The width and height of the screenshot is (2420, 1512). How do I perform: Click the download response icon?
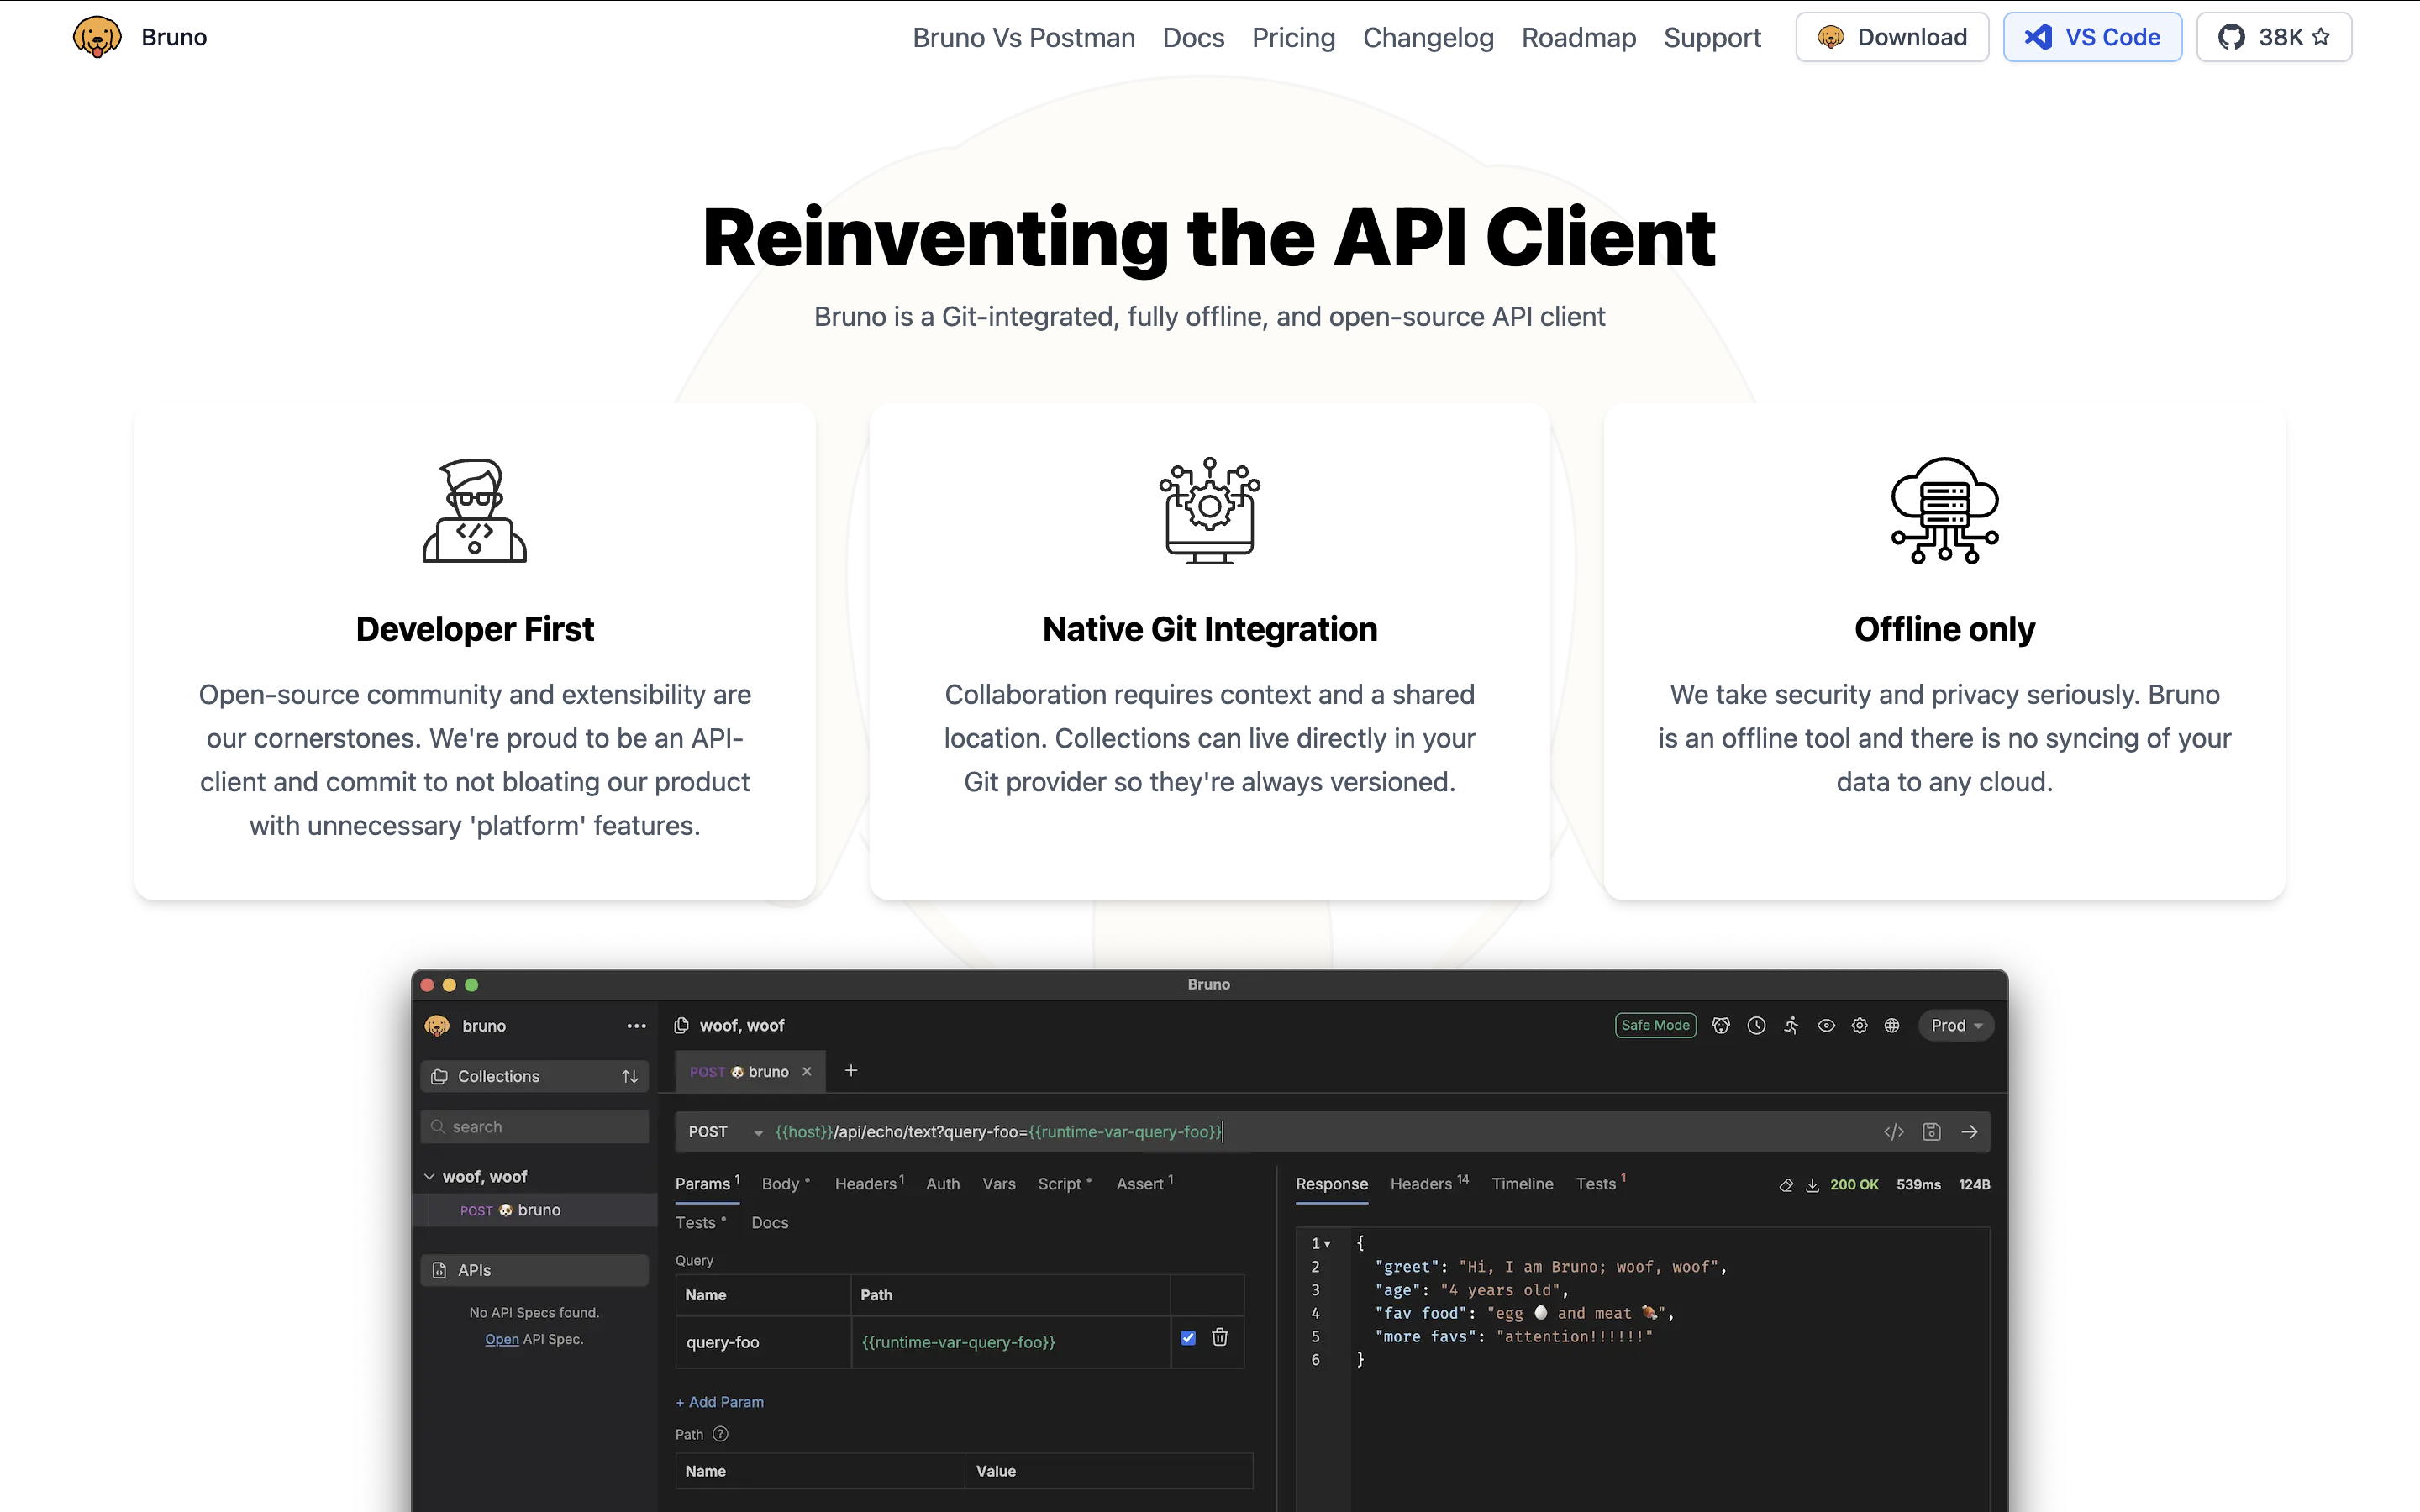pyautogui.click(x=1812, y=1185)
